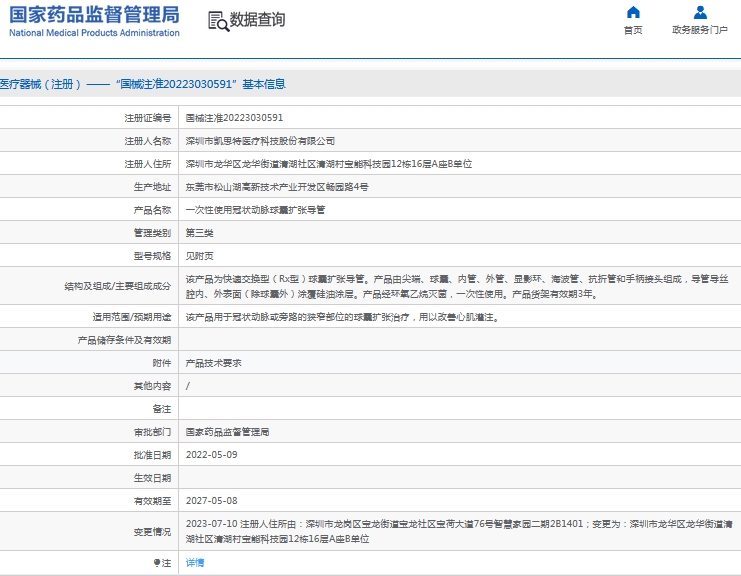Click the 型号规格 label
Viewport: 741px width, 576px height.
click(x=152, y=256)
